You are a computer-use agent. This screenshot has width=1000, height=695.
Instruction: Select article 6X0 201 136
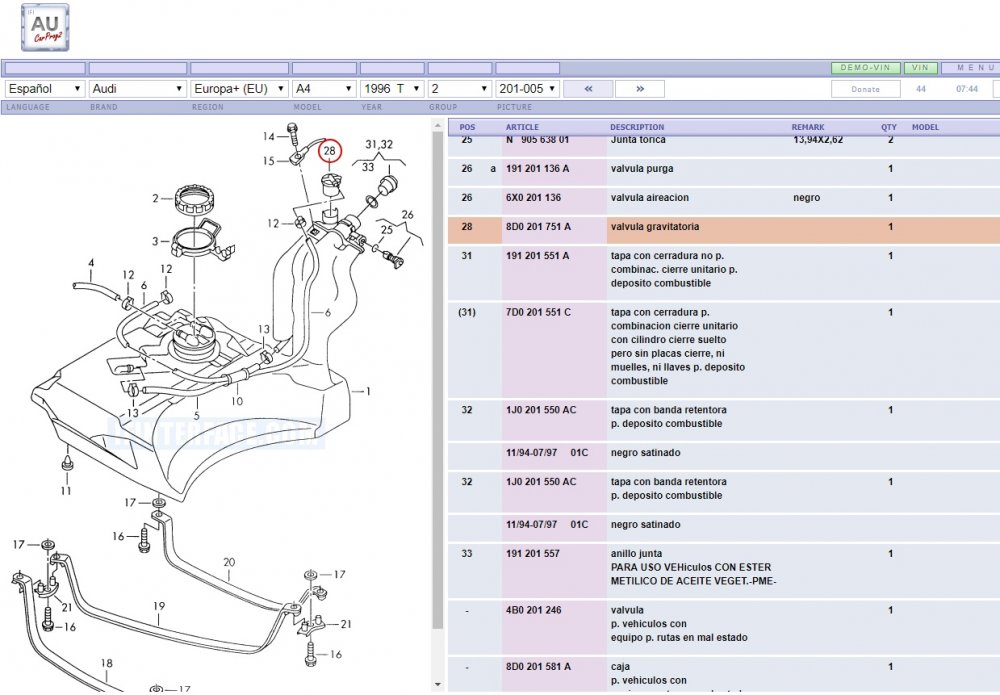(x=533, y=198)
